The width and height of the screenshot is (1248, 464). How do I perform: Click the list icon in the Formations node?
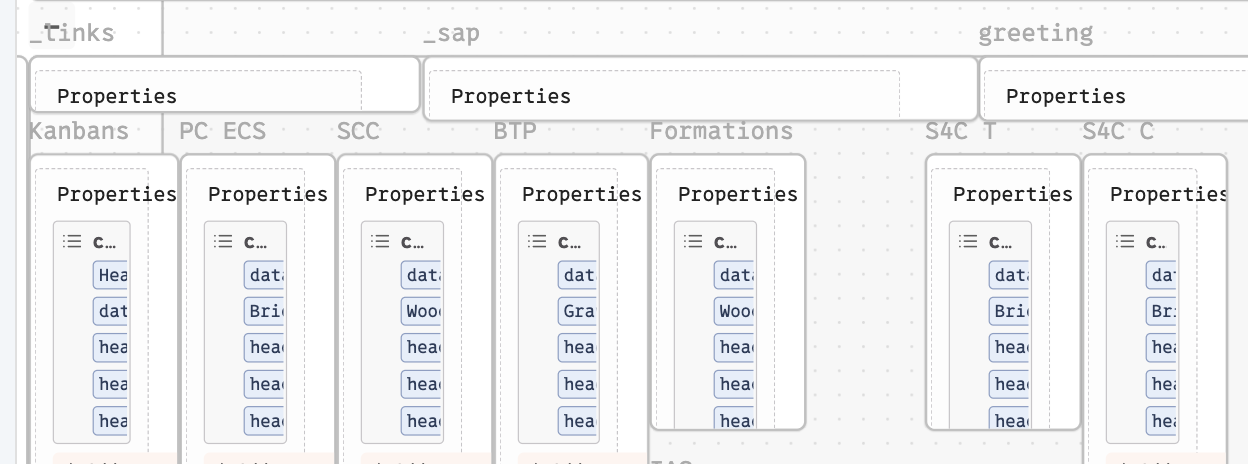click(692, 241)
